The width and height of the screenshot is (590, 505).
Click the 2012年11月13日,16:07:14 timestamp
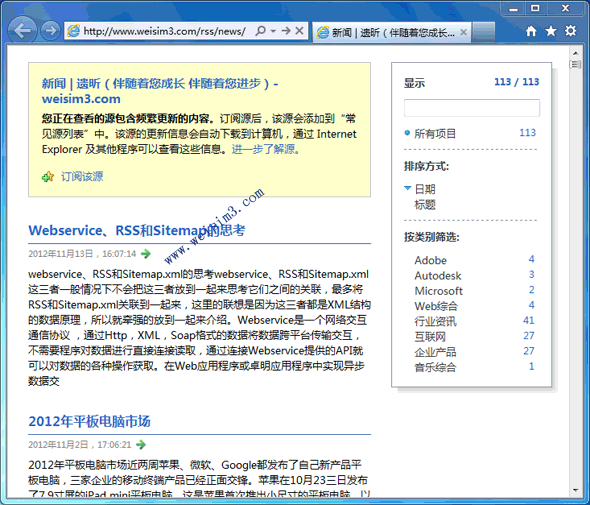click(x=82, y=254)
